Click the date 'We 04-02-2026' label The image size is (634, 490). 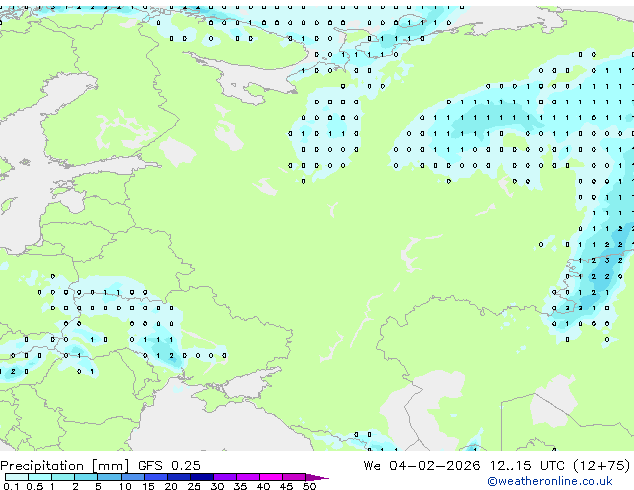tap(422, 466)
